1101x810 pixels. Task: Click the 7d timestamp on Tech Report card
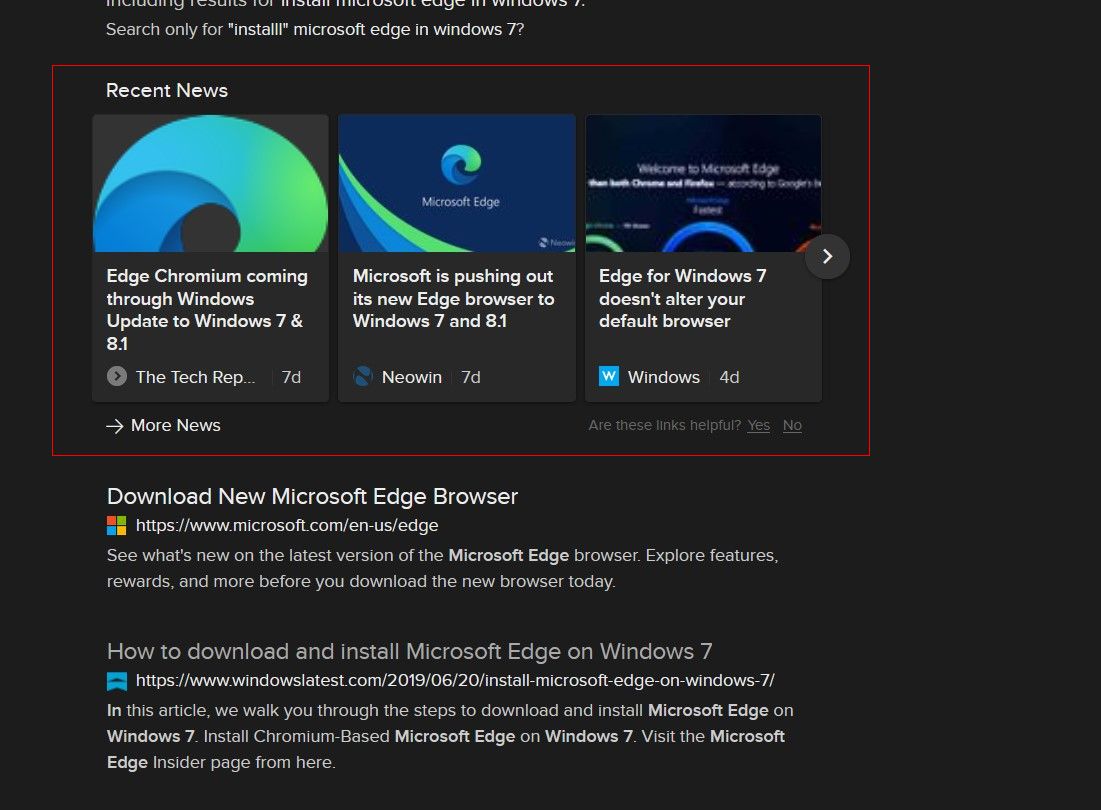(x=291, y=377)
